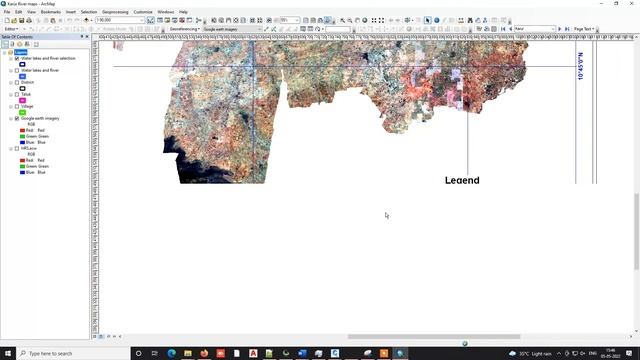Click List By Drawing Order icon

pyautogui.click(x=5, y=44)
